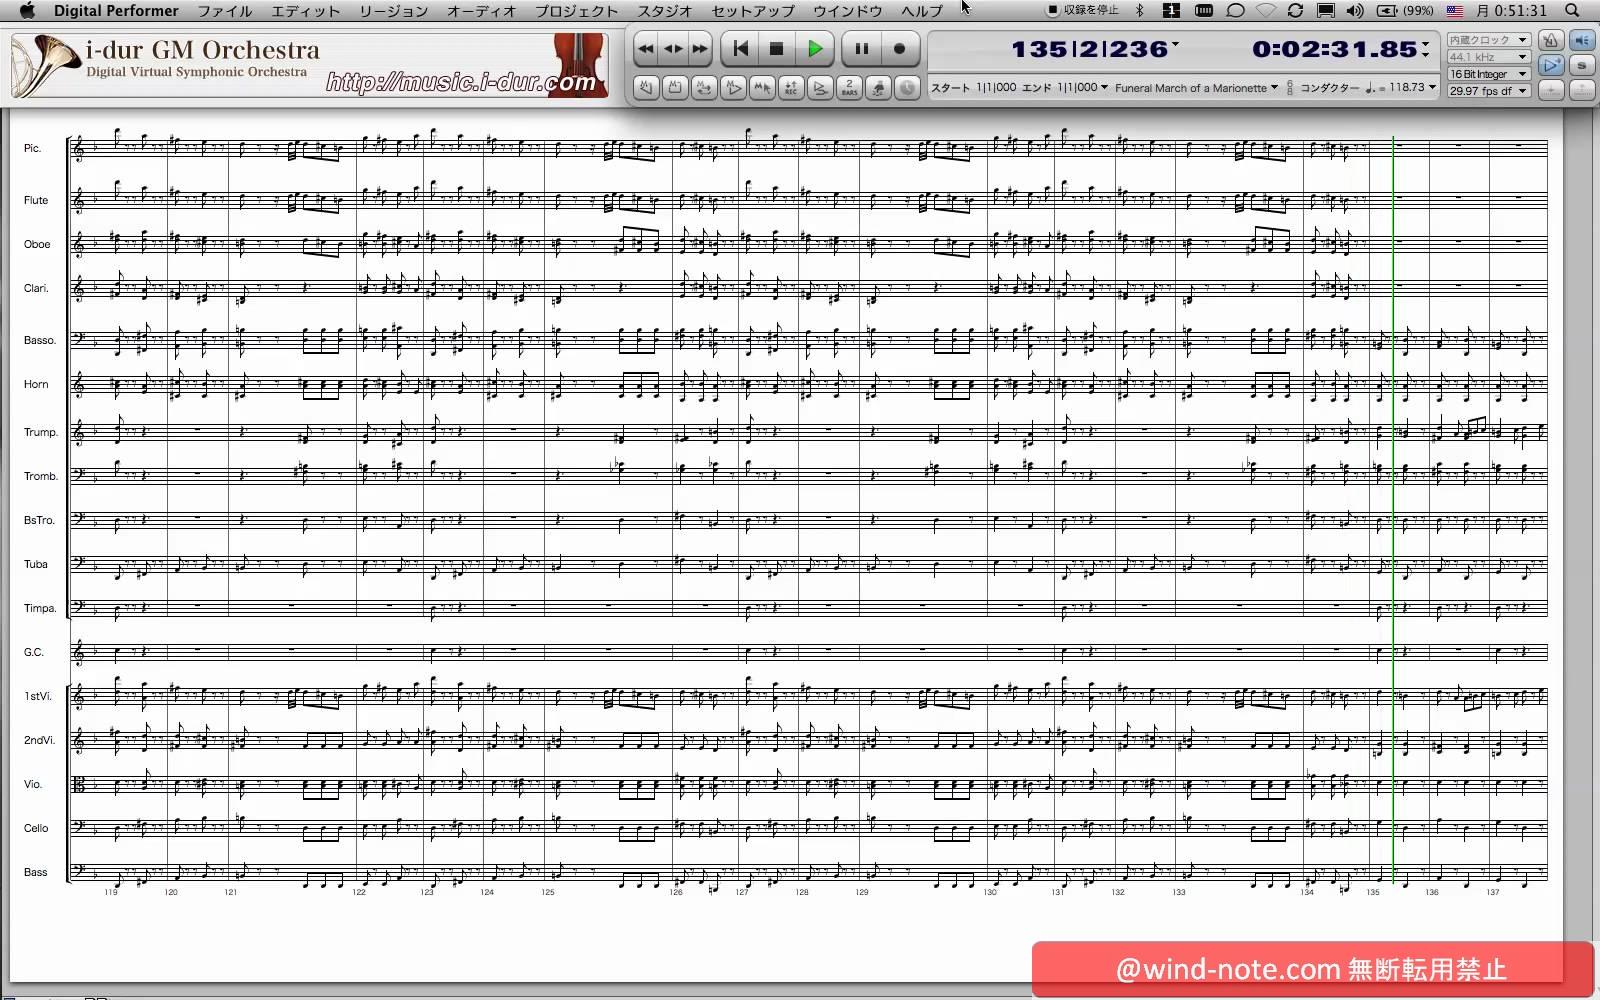Open the start/end times dropdown arrow
Viewport: 1600px width, 1000px height.
click(x=1104, y=88)
